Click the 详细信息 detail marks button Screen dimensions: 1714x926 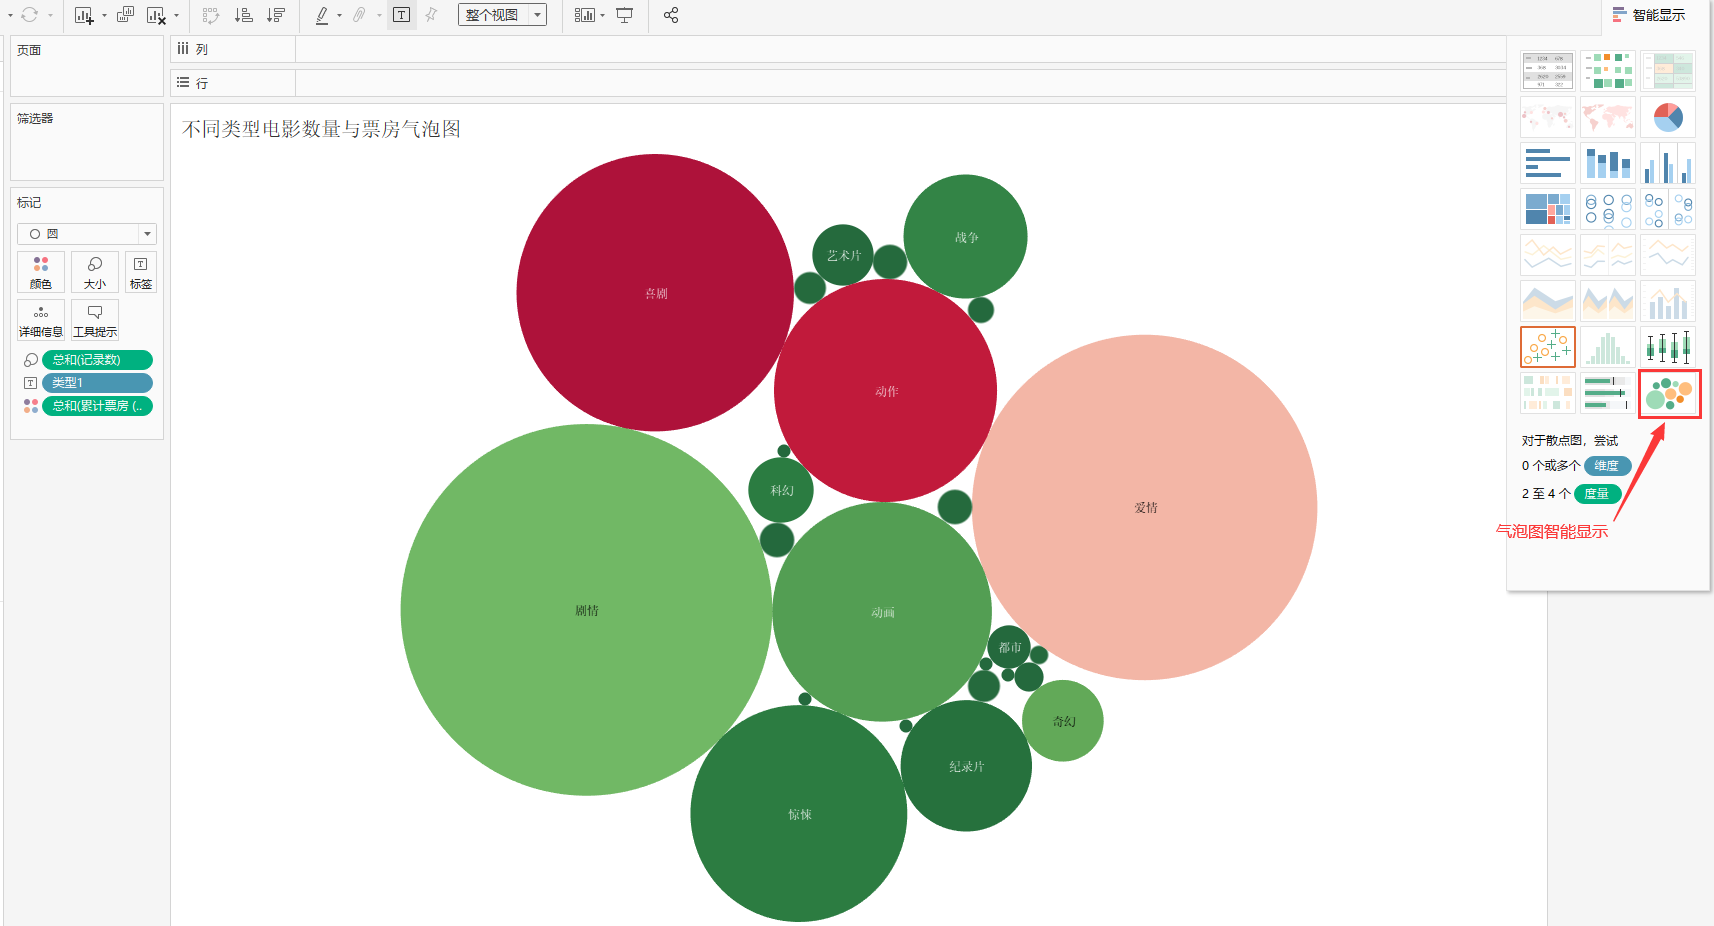pos(41,320)
